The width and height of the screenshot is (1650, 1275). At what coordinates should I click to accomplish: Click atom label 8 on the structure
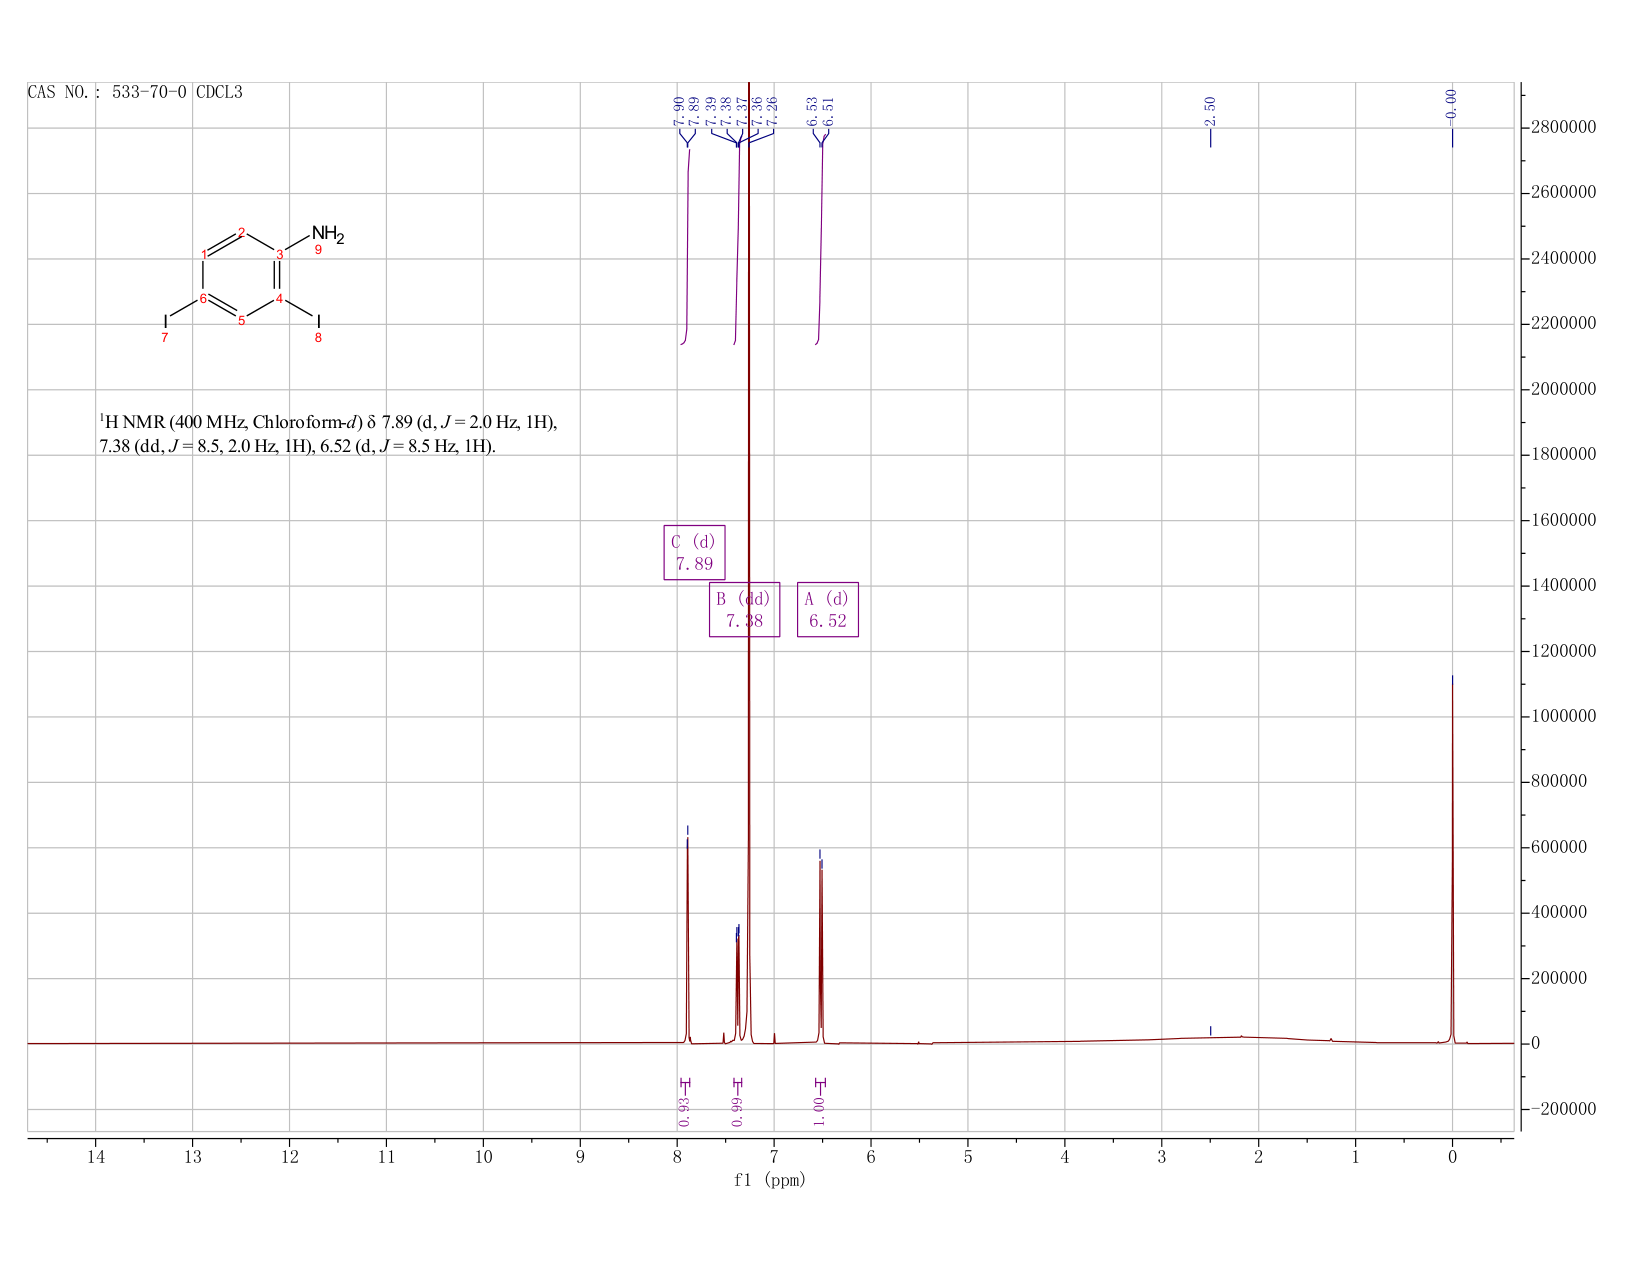coord(319,338)
